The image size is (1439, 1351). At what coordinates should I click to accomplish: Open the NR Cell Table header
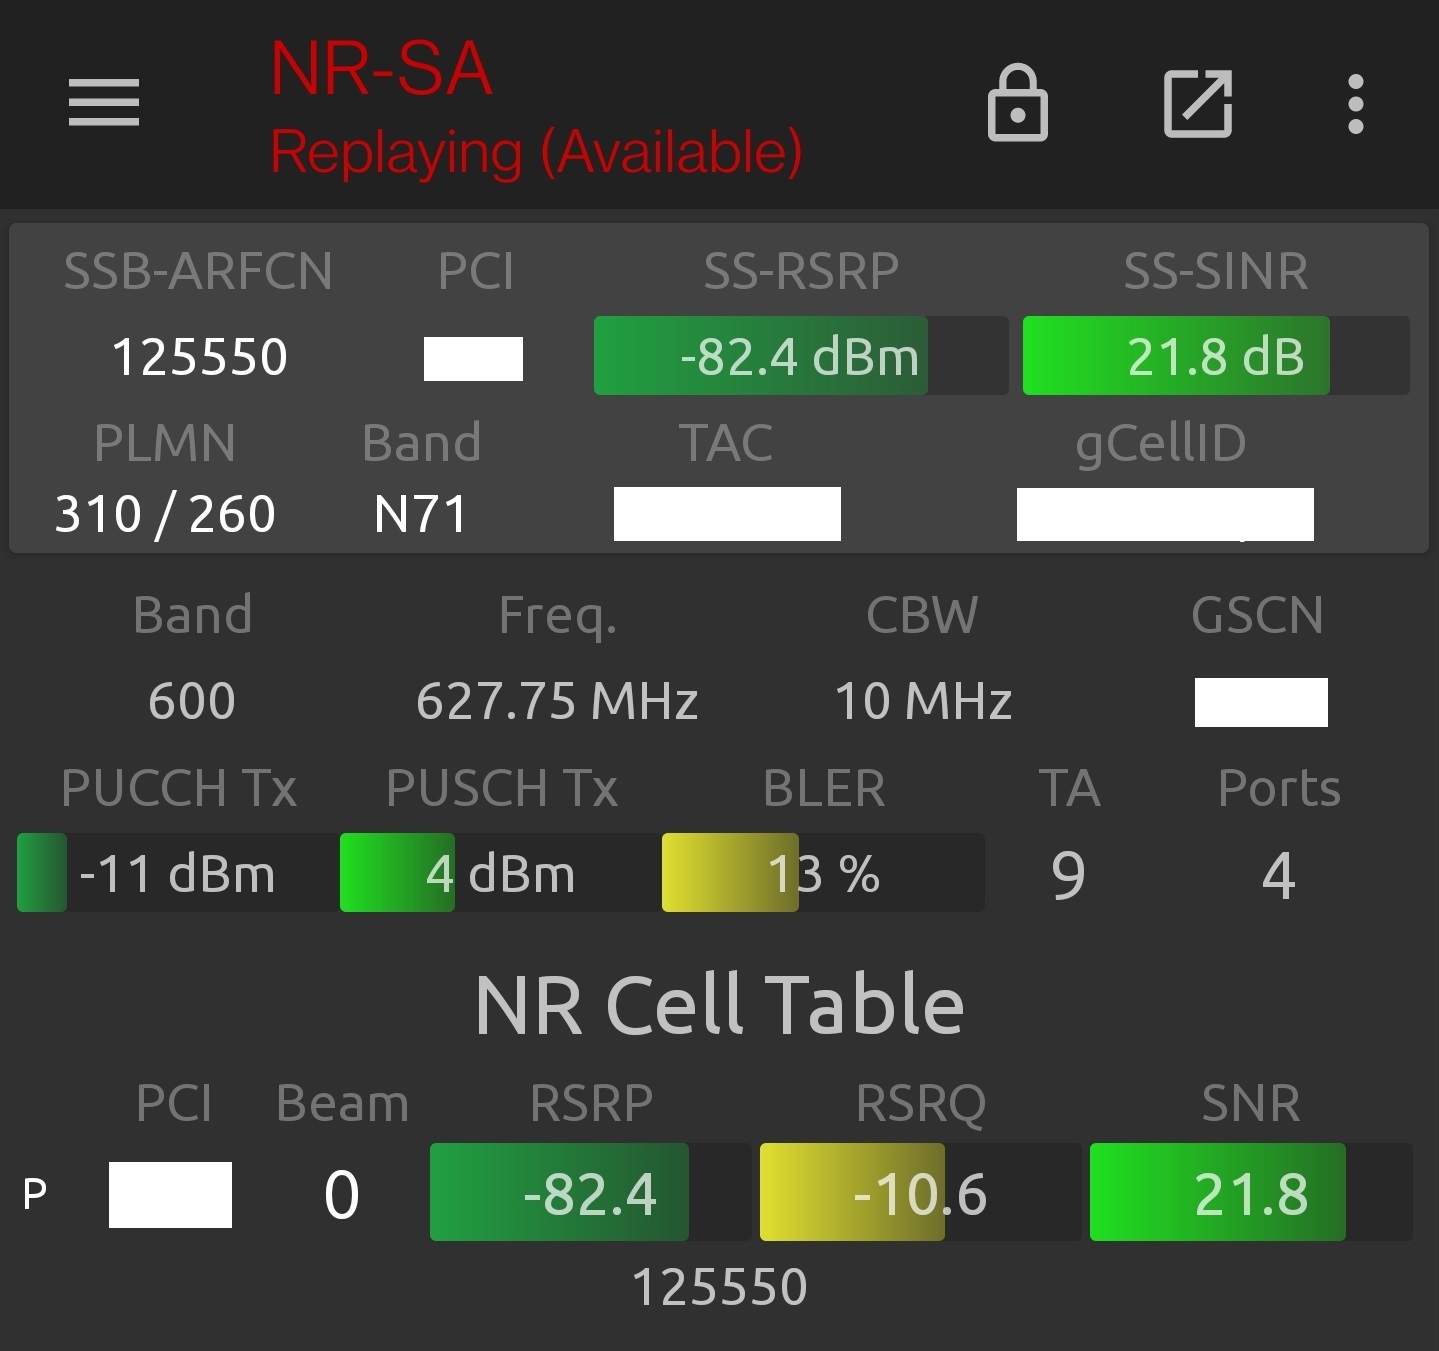(x=718, y=1003)
